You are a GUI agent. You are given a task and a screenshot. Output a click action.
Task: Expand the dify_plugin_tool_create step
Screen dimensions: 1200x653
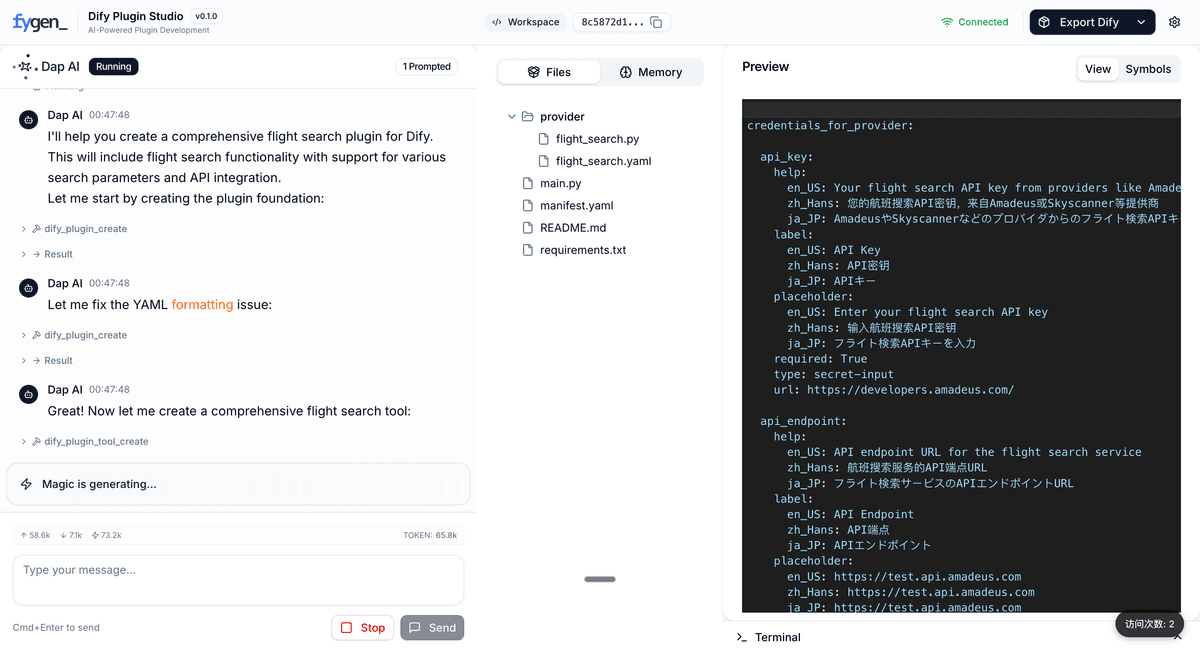24,441
